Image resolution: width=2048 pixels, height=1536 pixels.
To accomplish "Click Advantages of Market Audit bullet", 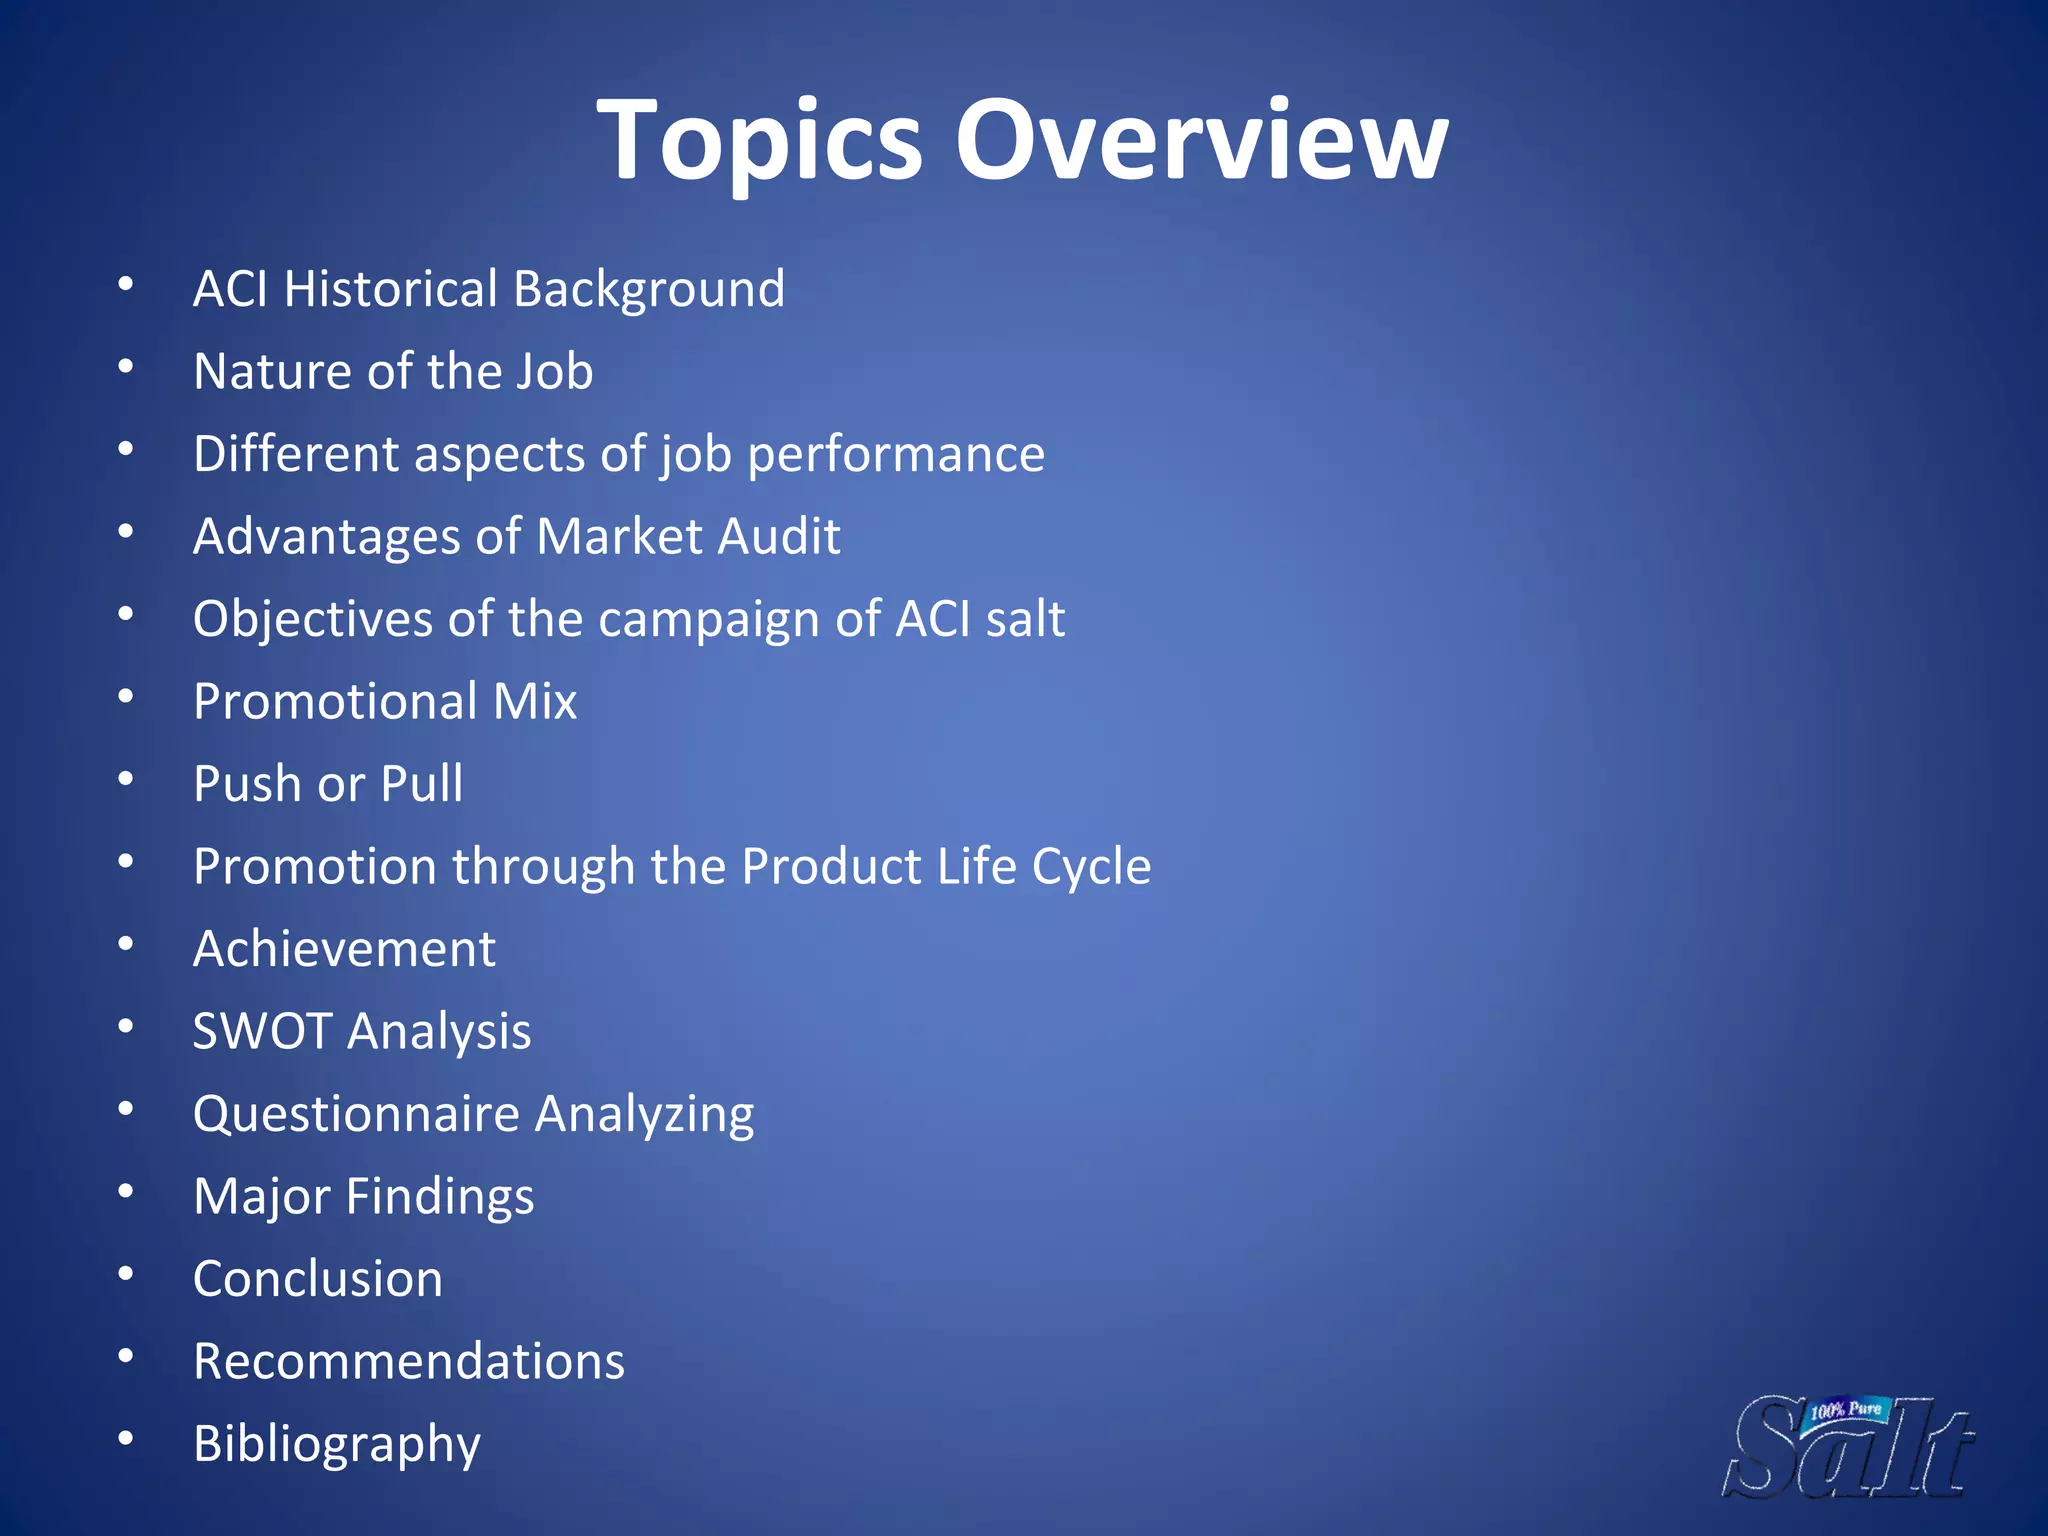I will 517,537.
